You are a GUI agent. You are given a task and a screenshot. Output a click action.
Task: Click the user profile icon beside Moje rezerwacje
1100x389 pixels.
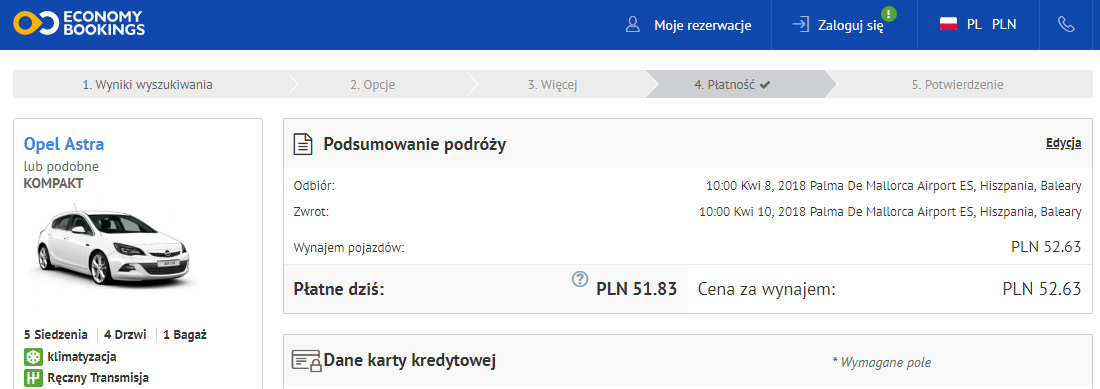click(633, 25)
